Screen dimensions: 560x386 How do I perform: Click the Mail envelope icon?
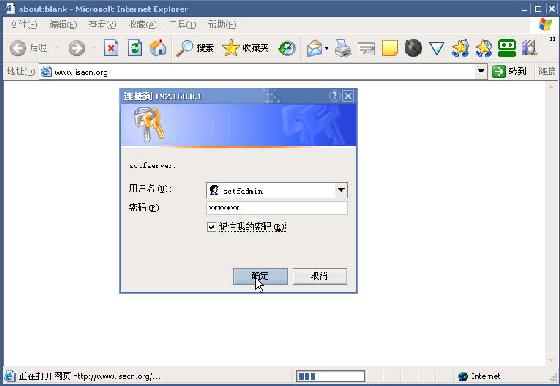(x=314, y=49)
